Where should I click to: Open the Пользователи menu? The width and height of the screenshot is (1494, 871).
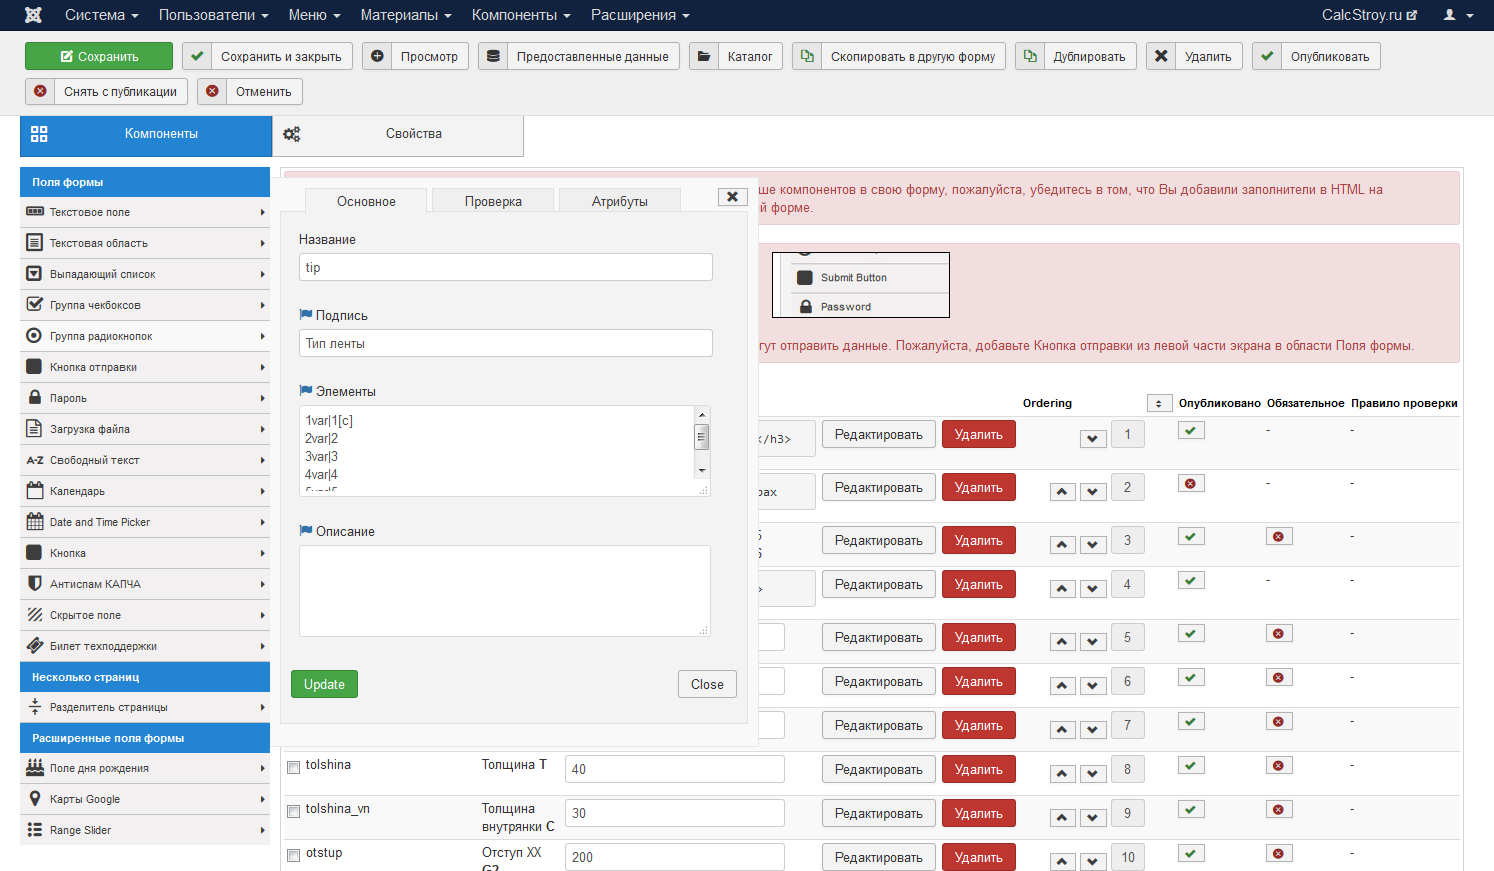(214, 15)
